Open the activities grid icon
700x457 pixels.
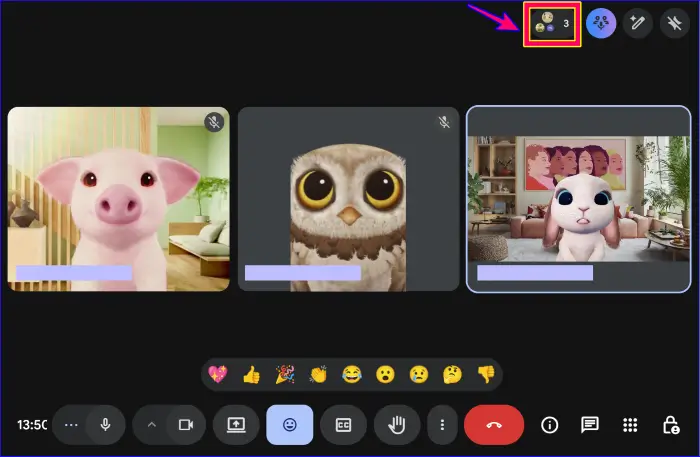tap(630, 425)
